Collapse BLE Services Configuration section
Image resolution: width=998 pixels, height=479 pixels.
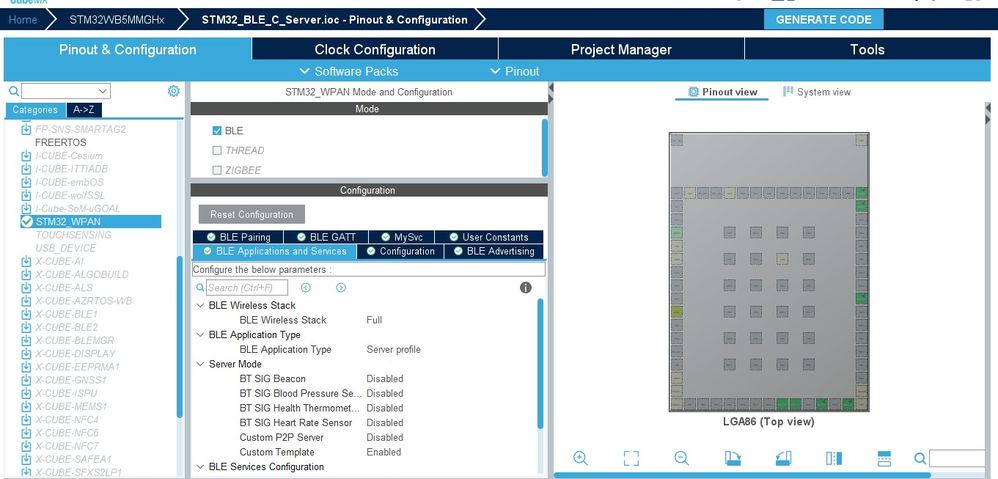click(x=200, y=466)
